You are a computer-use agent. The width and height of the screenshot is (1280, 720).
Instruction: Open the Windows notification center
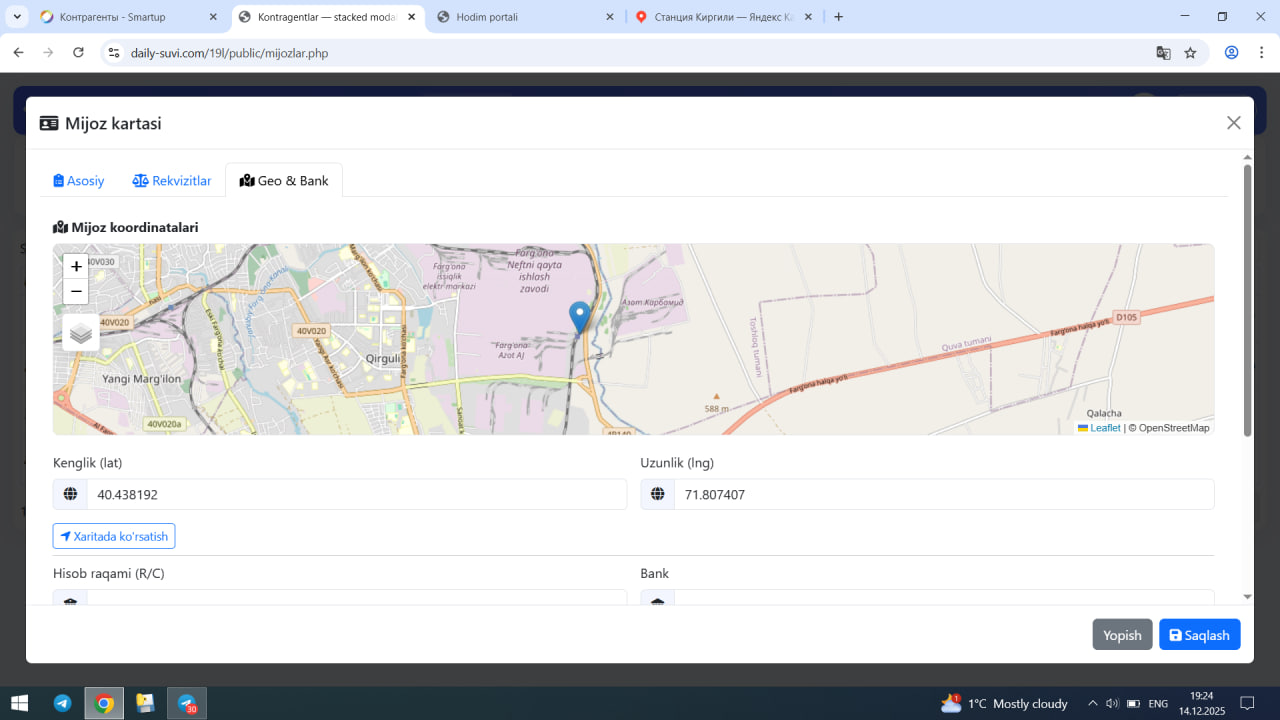point(1247,703)
